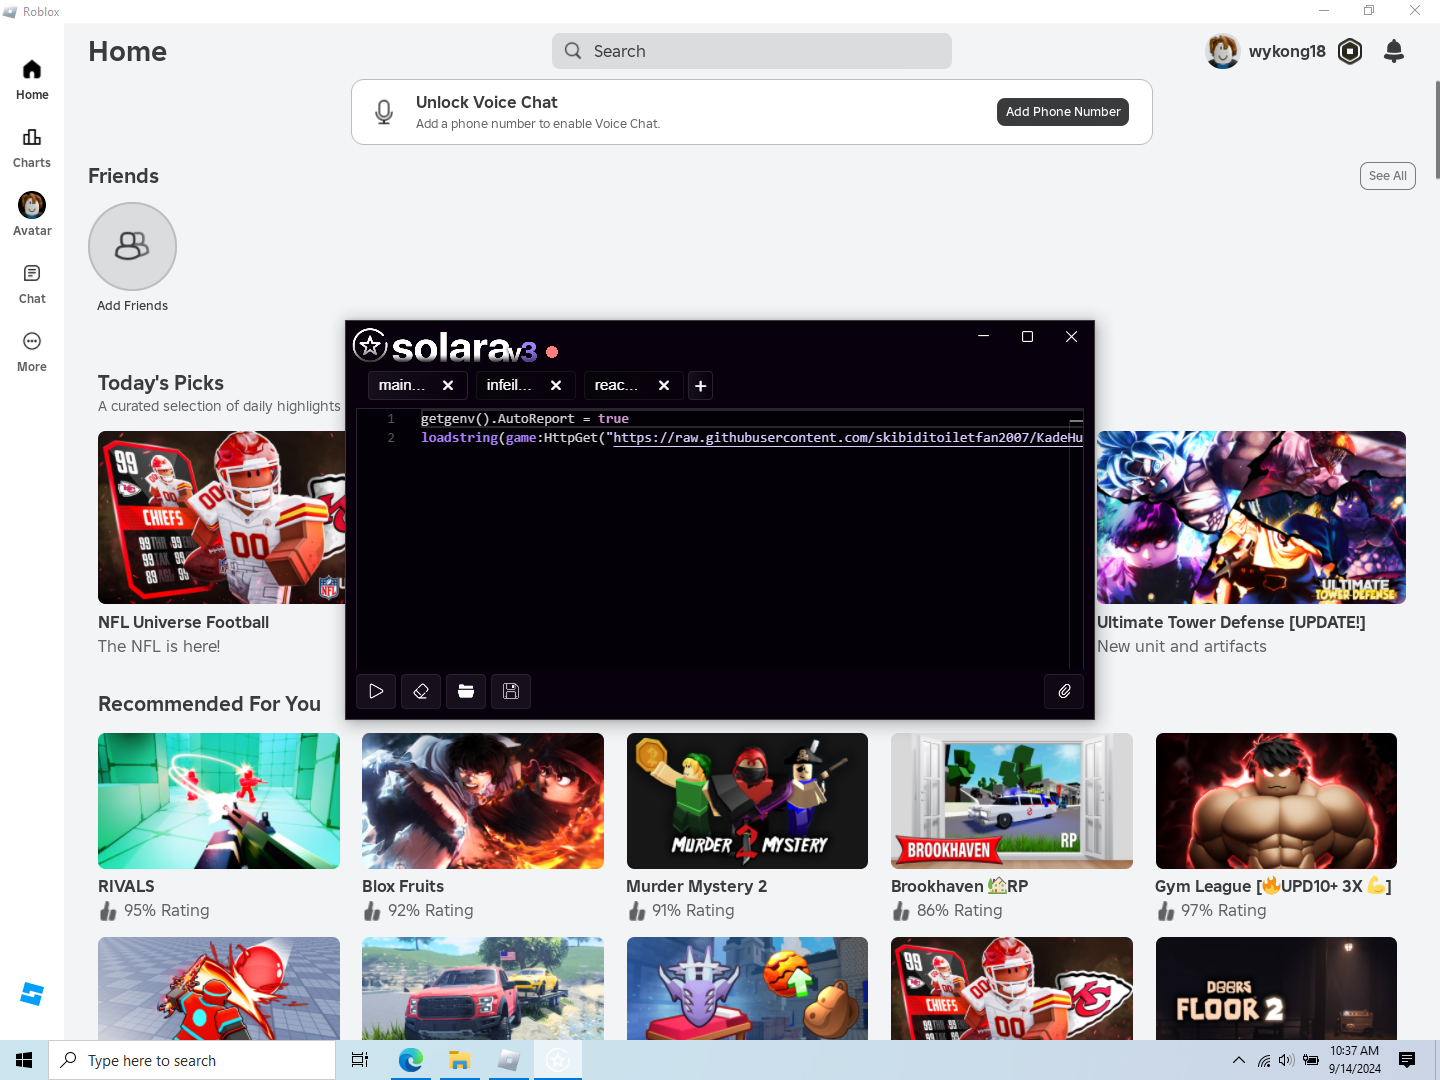Open the Gym League game thumbnail

[x=1276, y=801]
